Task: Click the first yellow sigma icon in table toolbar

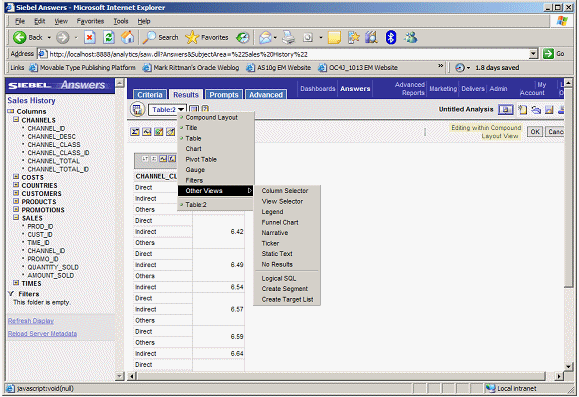Action: coord(135,132)
